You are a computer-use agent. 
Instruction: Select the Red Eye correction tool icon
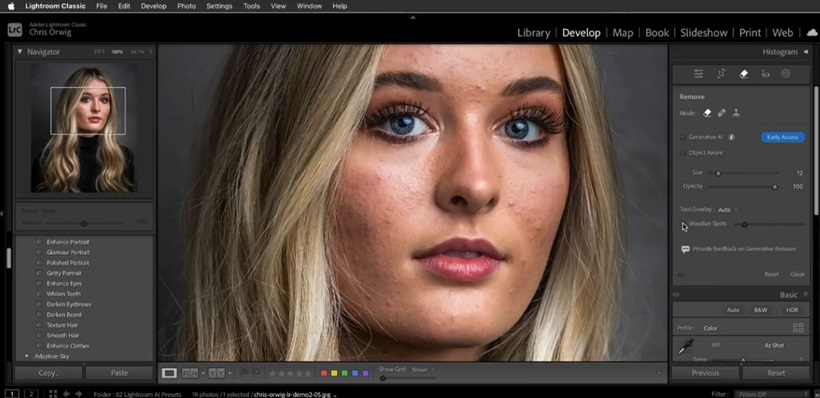766,74
